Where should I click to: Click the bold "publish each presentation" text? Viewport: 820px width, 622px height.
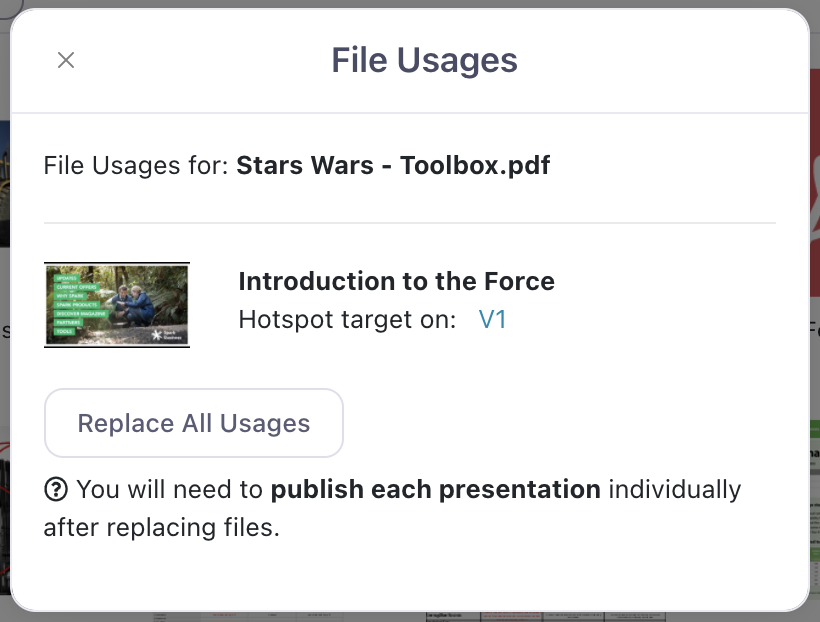coord(436,490)
